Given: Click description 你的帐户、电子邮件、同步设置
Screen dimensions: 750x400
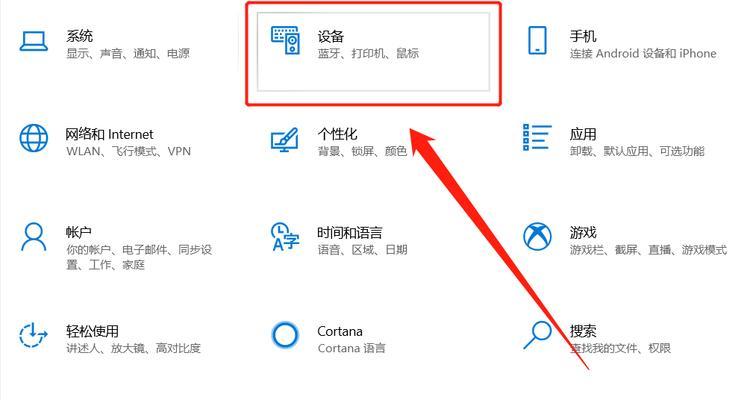Looking at the screenshot, I should pos(139,257).
